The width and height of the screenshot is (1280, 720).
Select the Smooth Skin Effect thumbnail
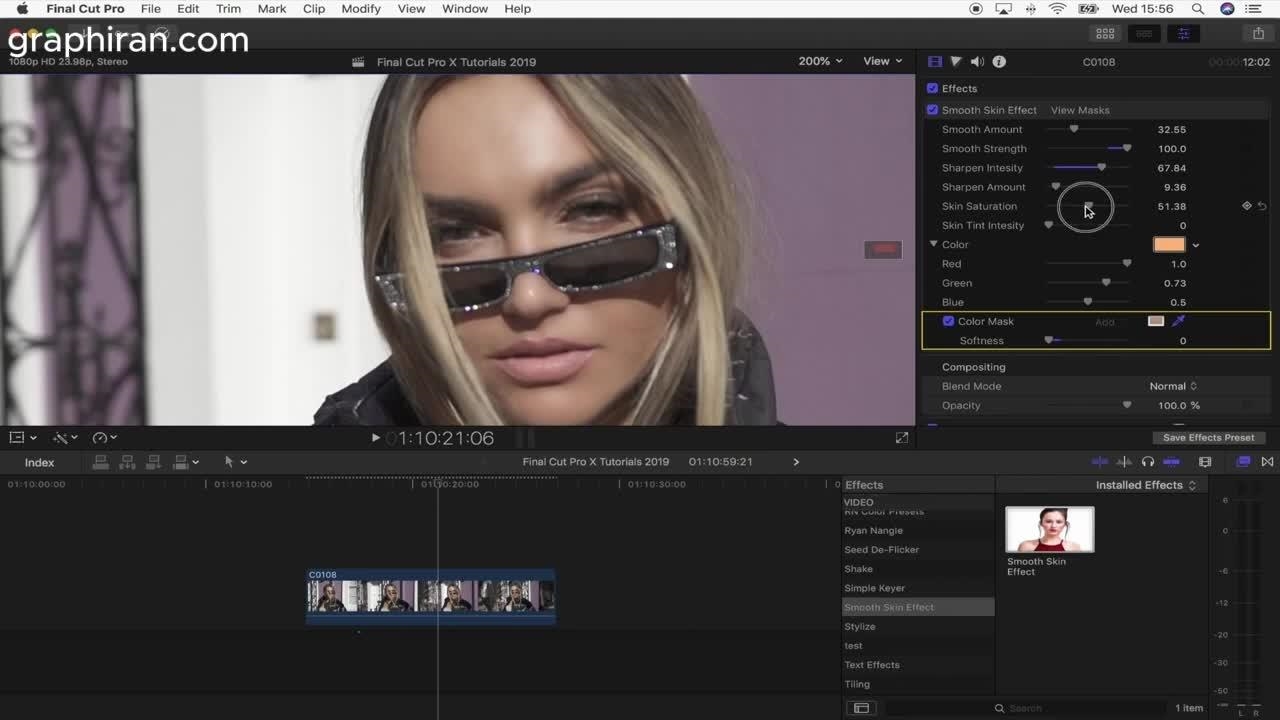(x=1049, y=530)
